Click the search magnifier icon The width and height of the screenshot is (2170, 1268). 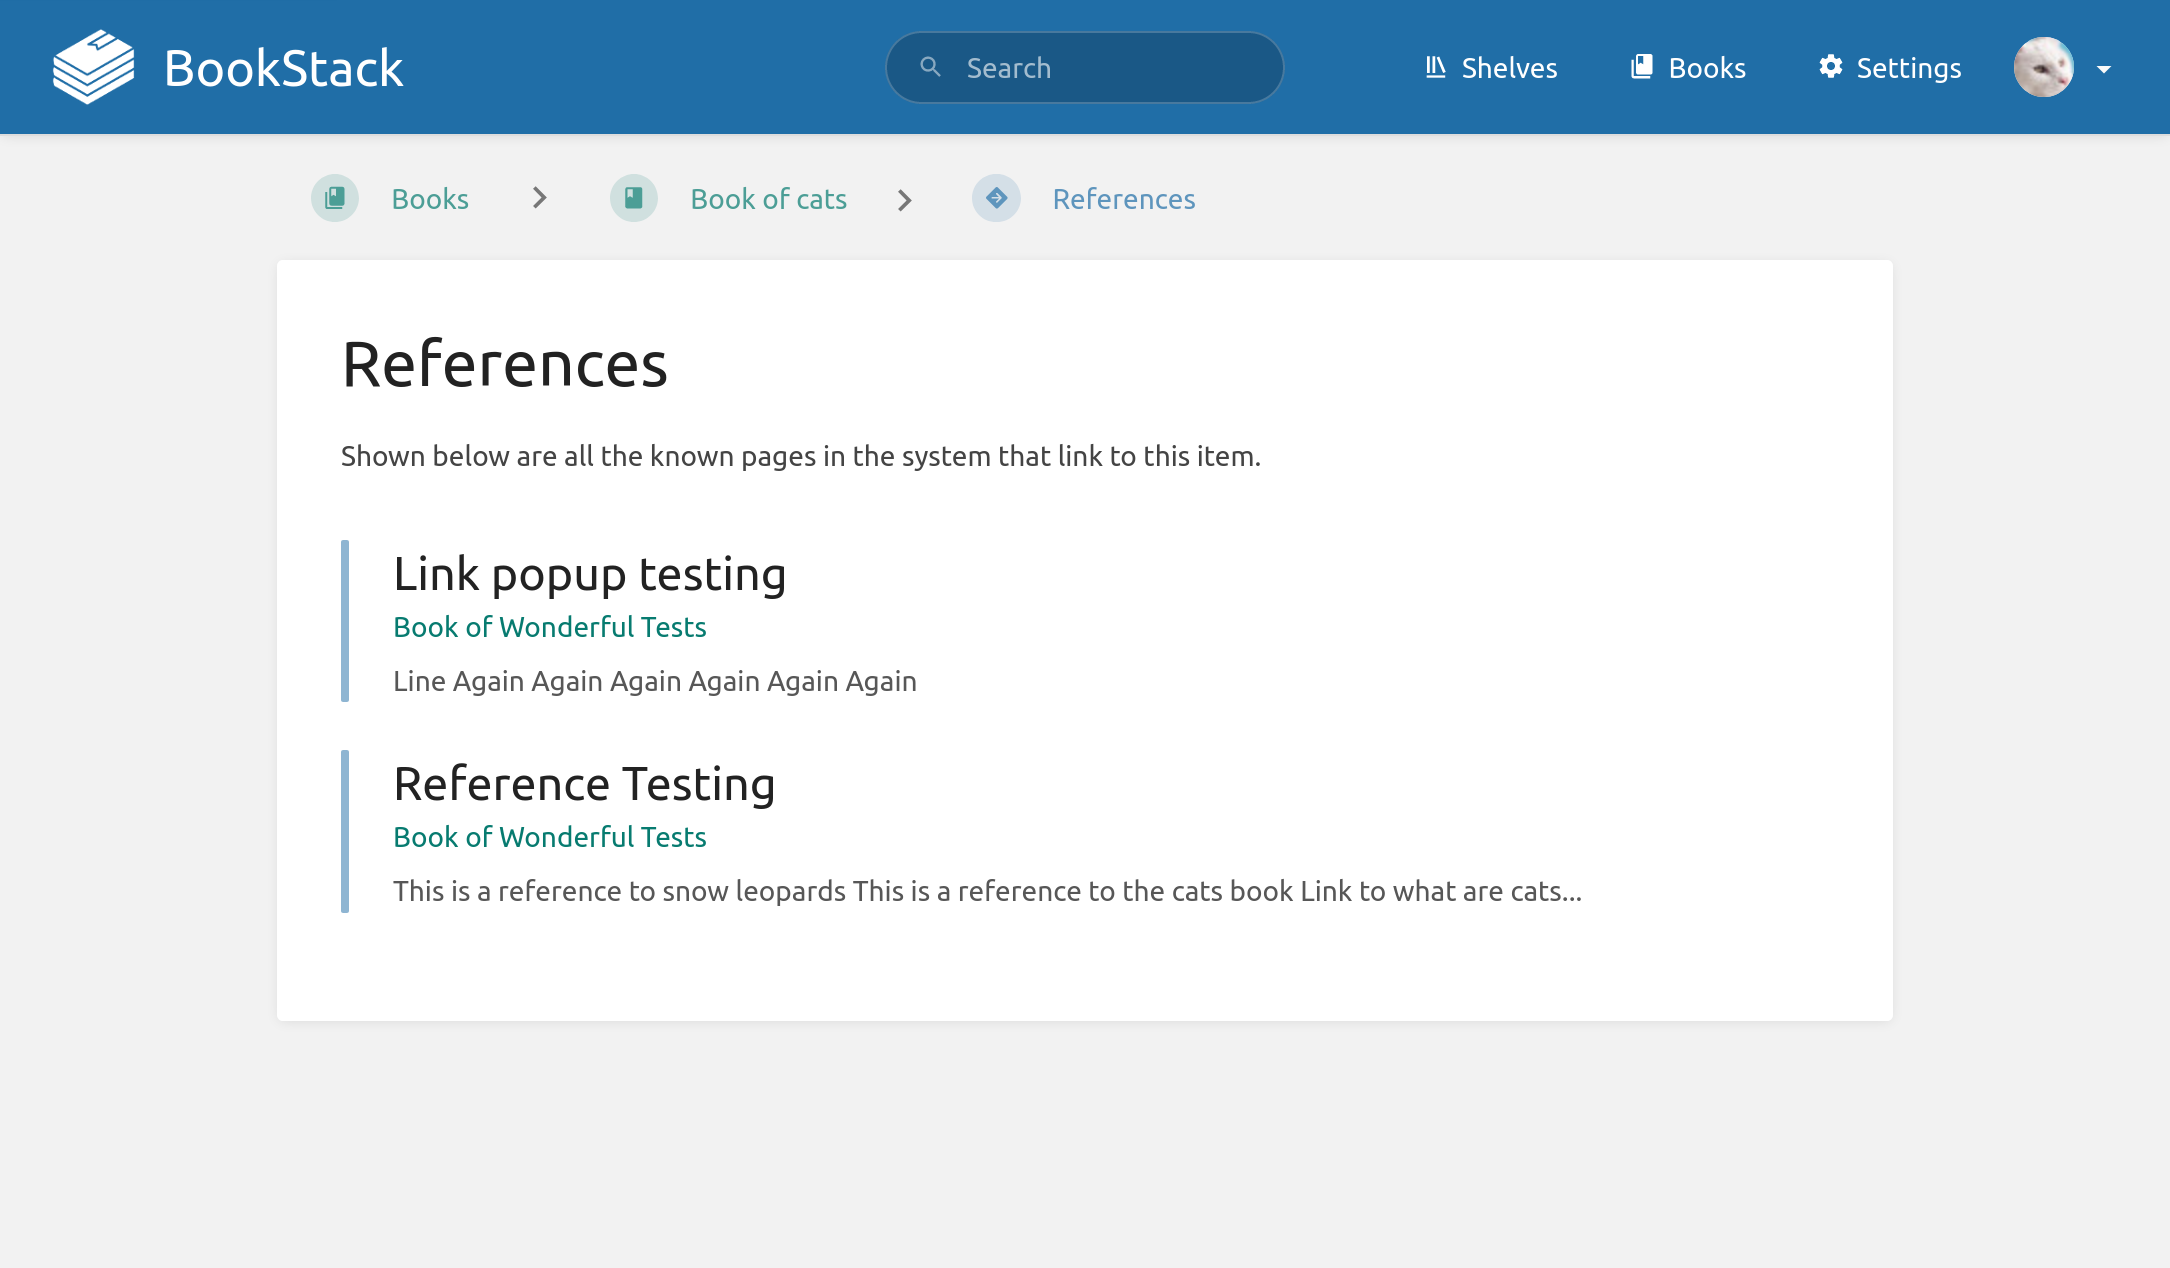pyautogui.click(x=930, y=66)
